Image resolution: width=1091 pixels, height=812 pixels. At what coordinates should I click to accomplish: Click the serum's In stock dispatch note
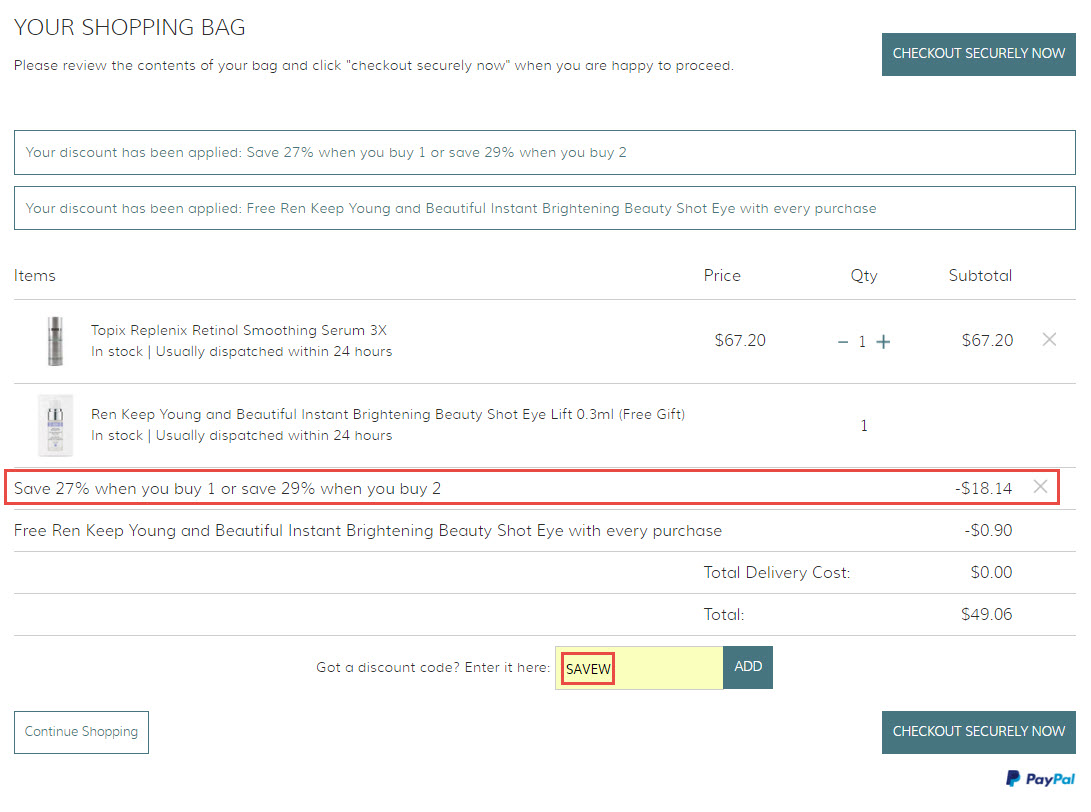pos(241,351)
